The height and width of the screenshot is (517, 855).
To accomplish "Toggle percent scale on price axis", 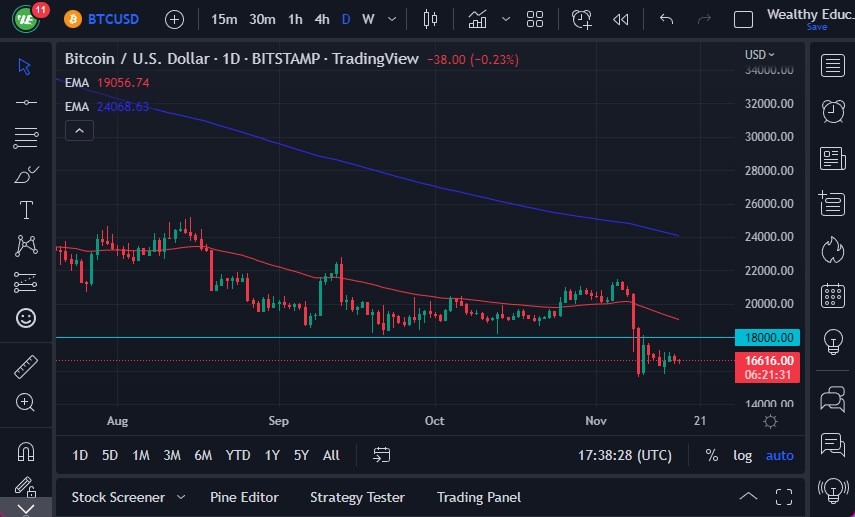I will click(711, 455).
